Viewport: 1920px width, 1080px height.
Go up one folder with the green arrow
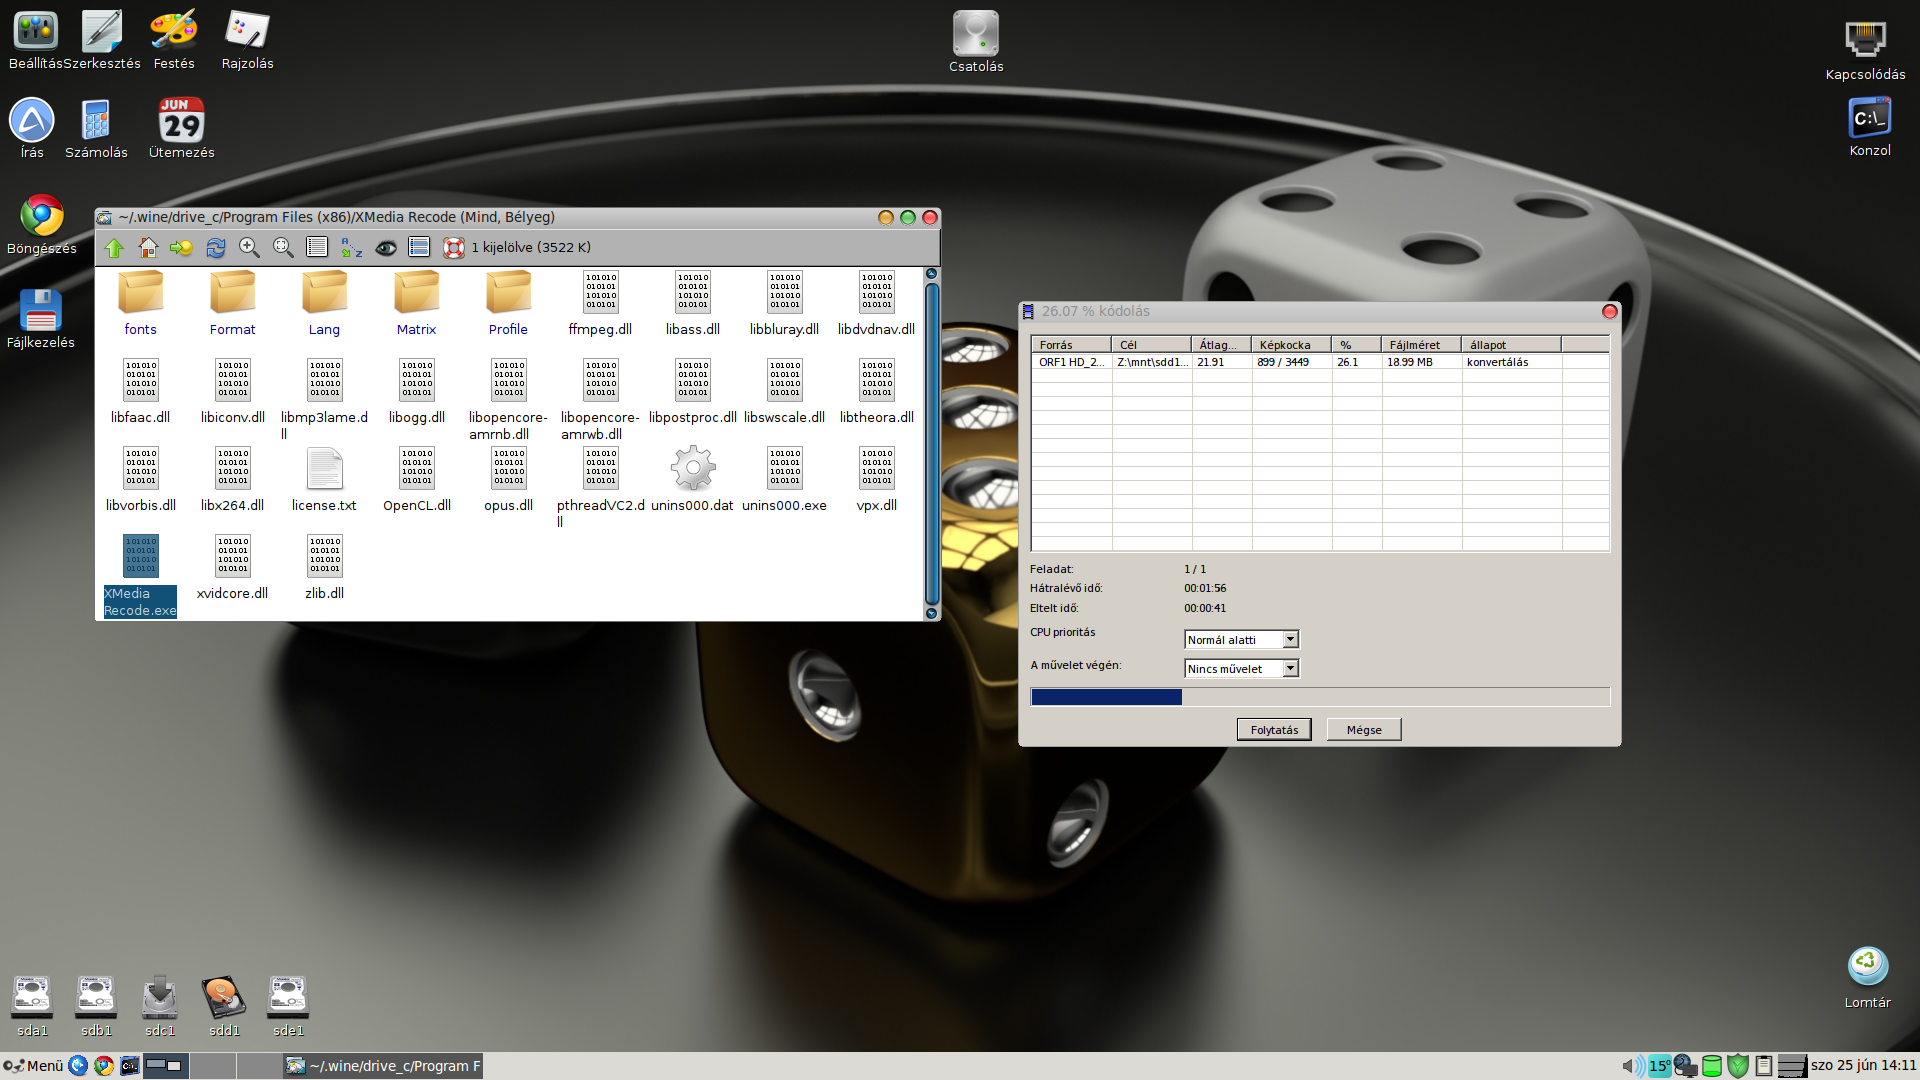[x=114, y=248]
